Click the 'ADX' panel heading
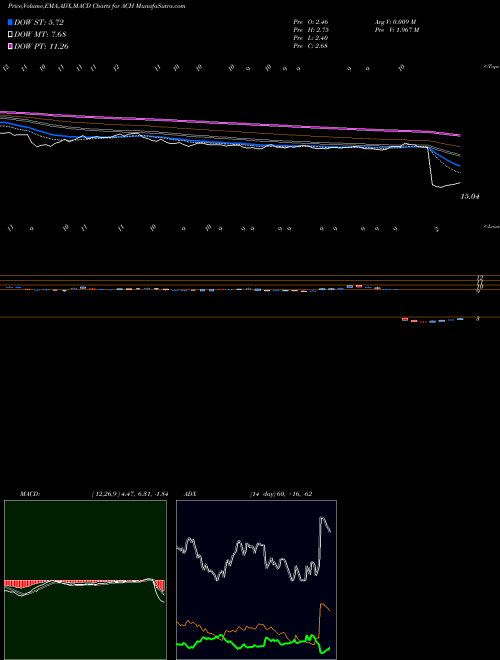Image resolution: width=500 pixels, height=660 pixels. [190, 494]
